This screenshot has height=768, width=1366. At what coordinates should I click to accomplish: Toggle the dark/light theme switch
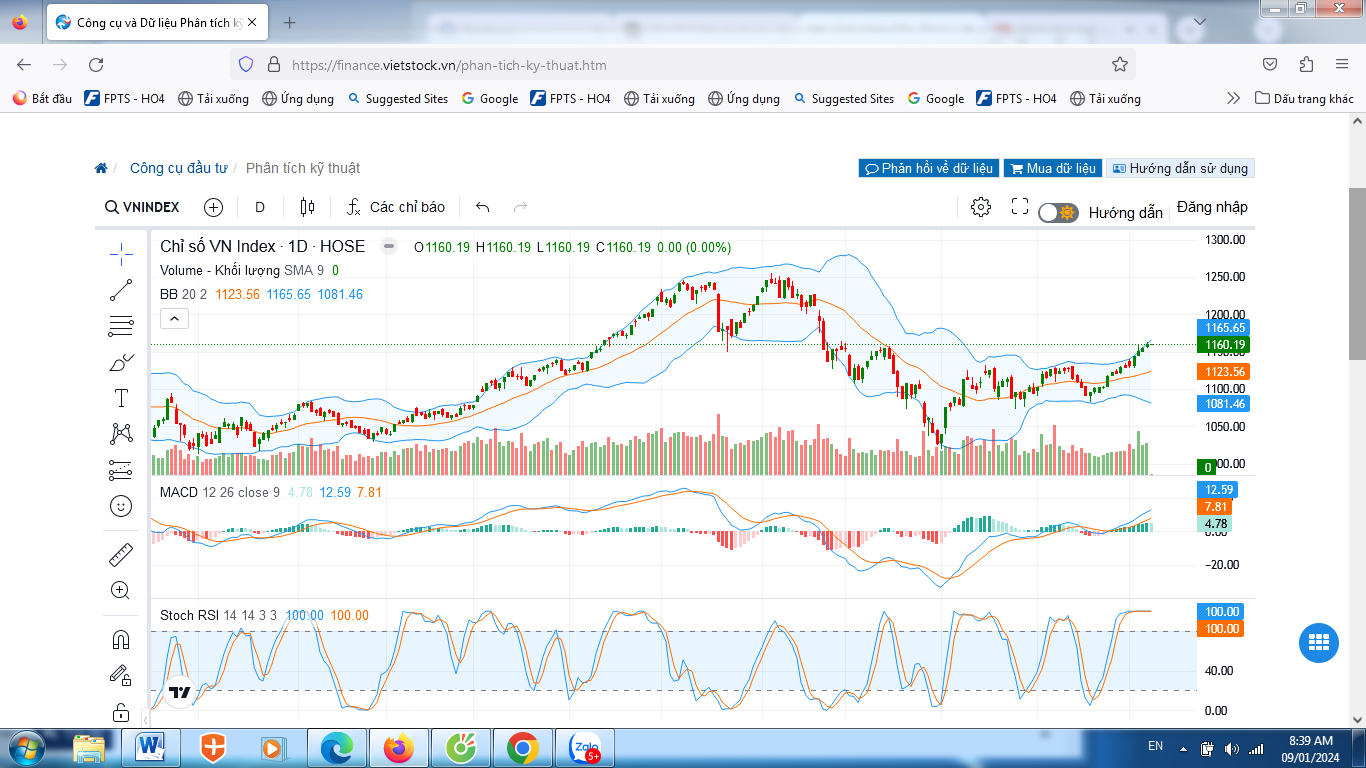[x=1058, y=212]
